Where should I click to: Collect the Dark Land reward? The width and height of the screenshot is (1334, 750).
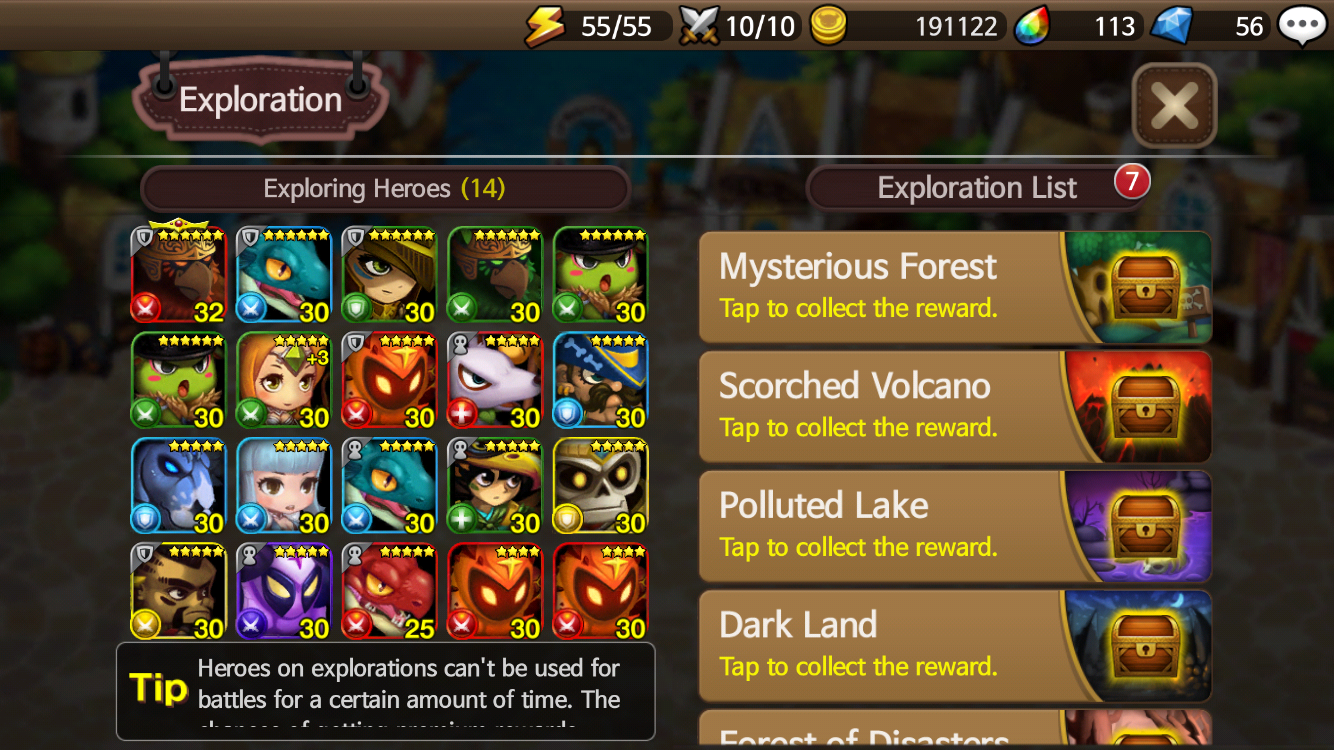pos(955,645)
